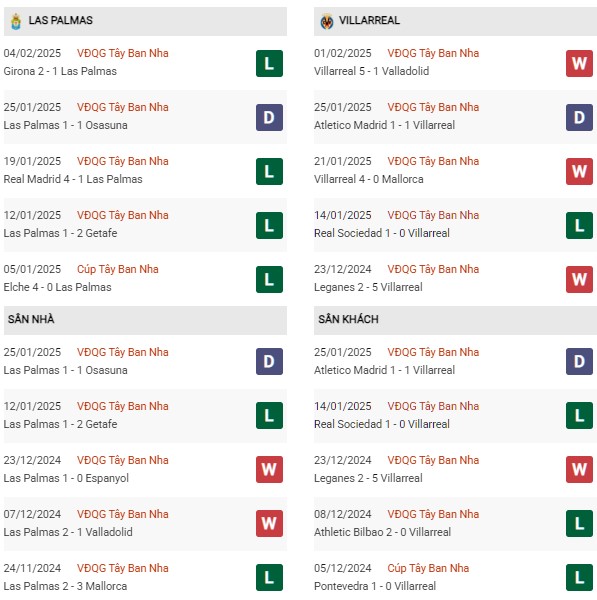Screen dimensions: 597x600
Task: Click the Villarreal club crest icon
Action: pos(326,21)
